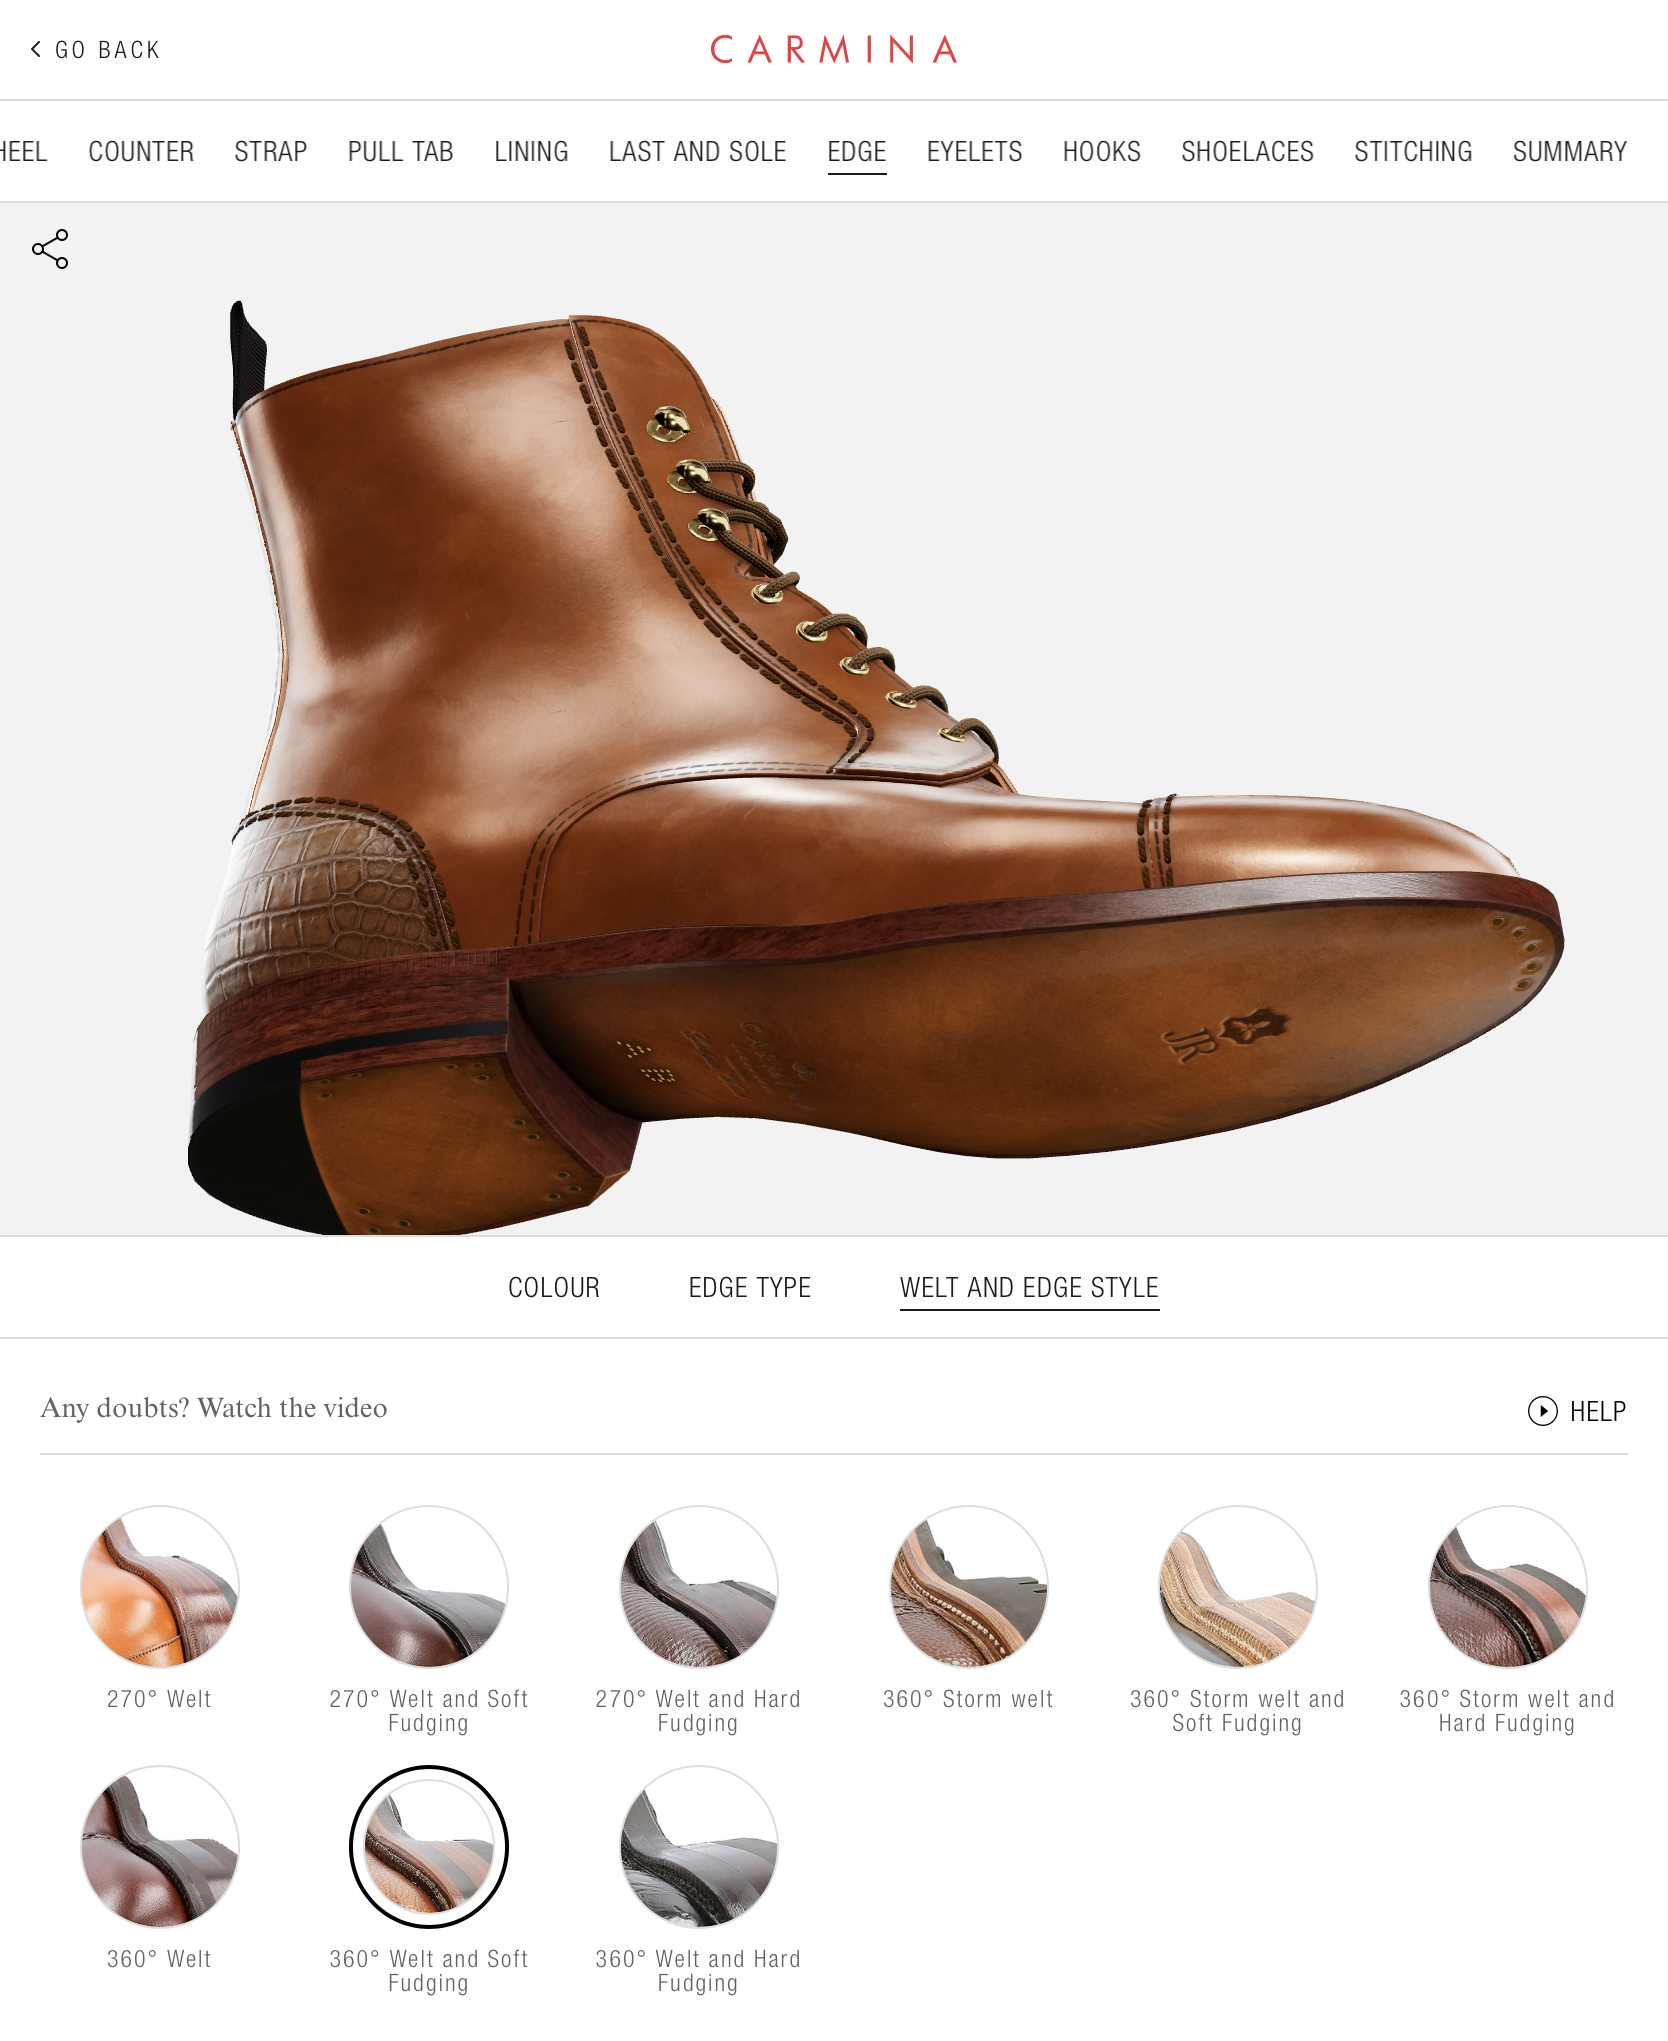Click the '270° Welt' label text

(x=159, y=1699)
